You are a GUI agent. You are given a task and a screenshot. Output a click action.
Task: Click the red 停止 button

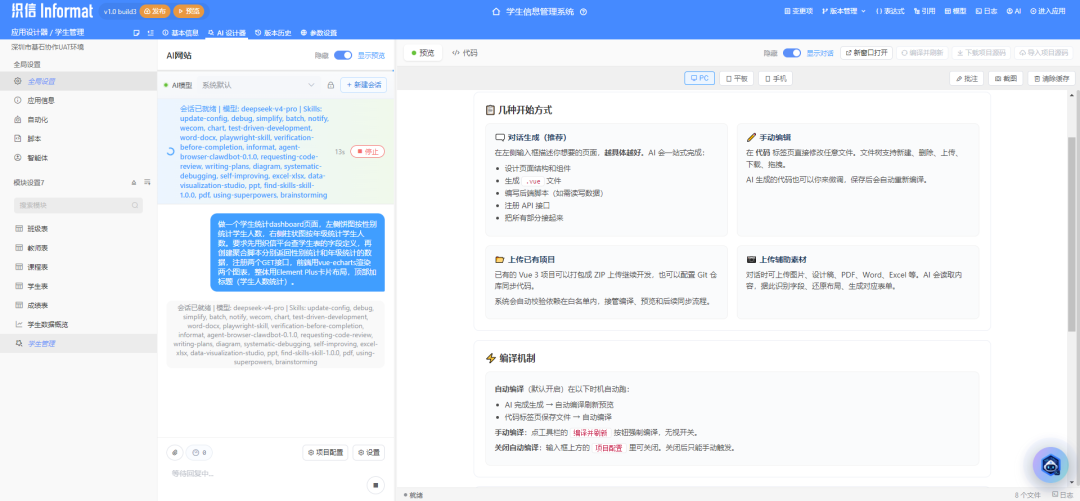[x=367, y=152]
